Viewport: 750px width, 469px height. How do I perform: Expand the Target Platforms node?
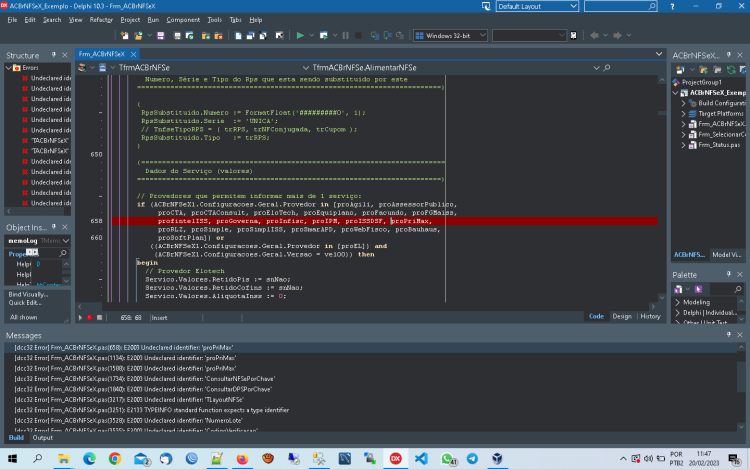click(x=684, y=114)
